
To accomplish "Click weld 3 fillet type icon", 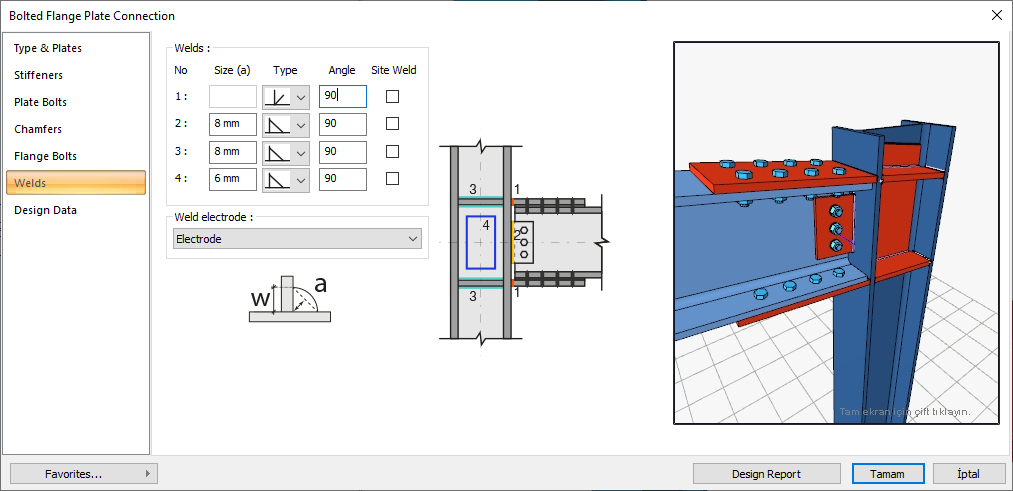I will [276, 152].
